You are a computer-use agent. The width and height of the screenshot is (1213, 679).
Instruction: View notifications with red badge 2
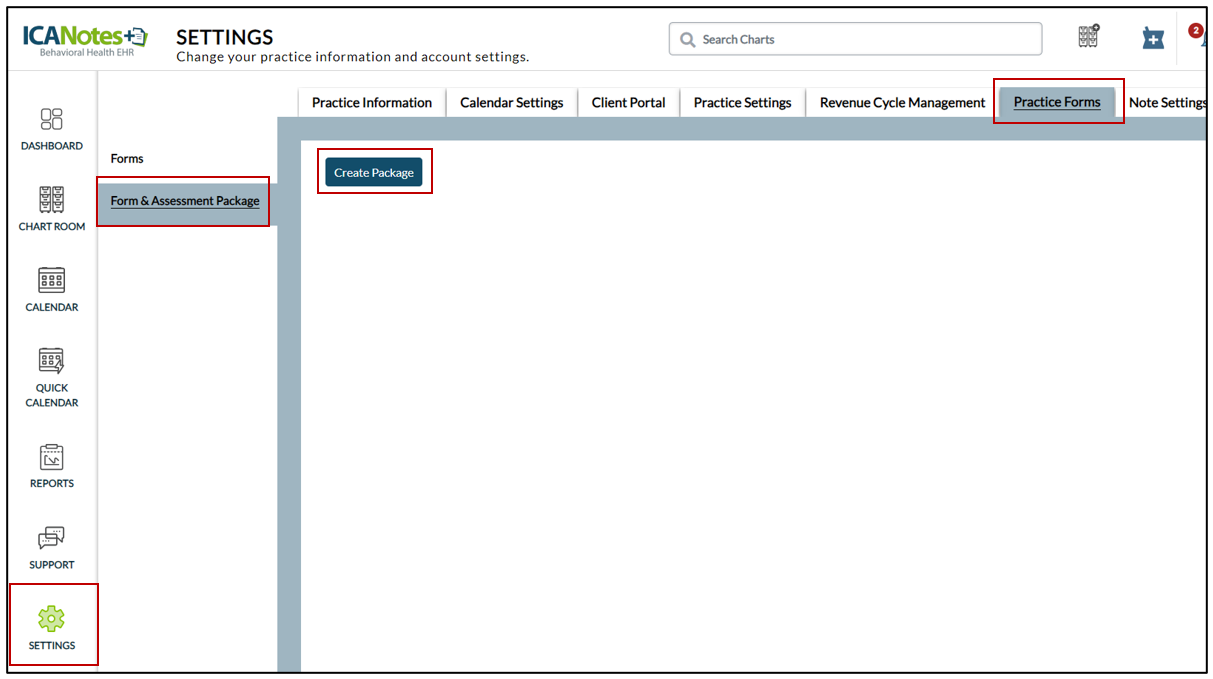[1196, 33]
